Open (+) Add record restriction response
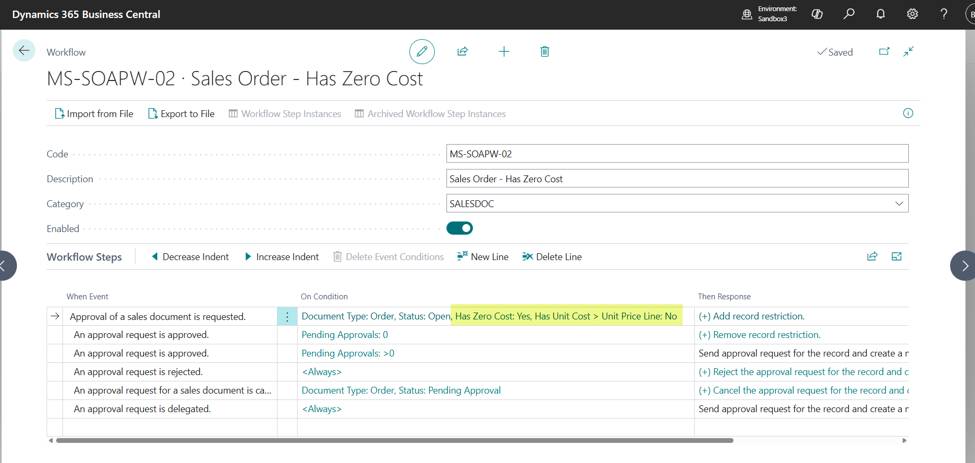Image resolution: width=975 pixels, height=463 pixels. (x=752, y=316)
